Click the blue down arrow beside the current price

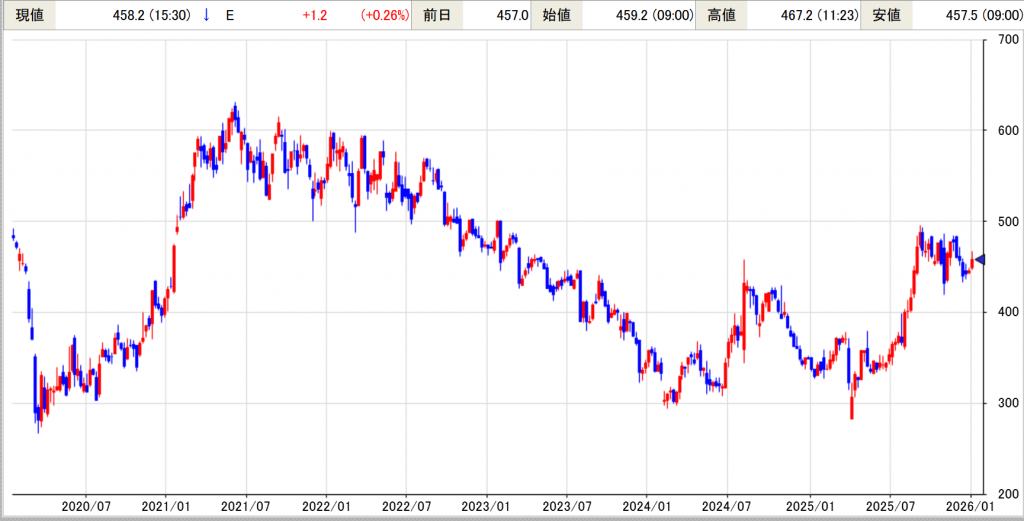tap(206, 15)
